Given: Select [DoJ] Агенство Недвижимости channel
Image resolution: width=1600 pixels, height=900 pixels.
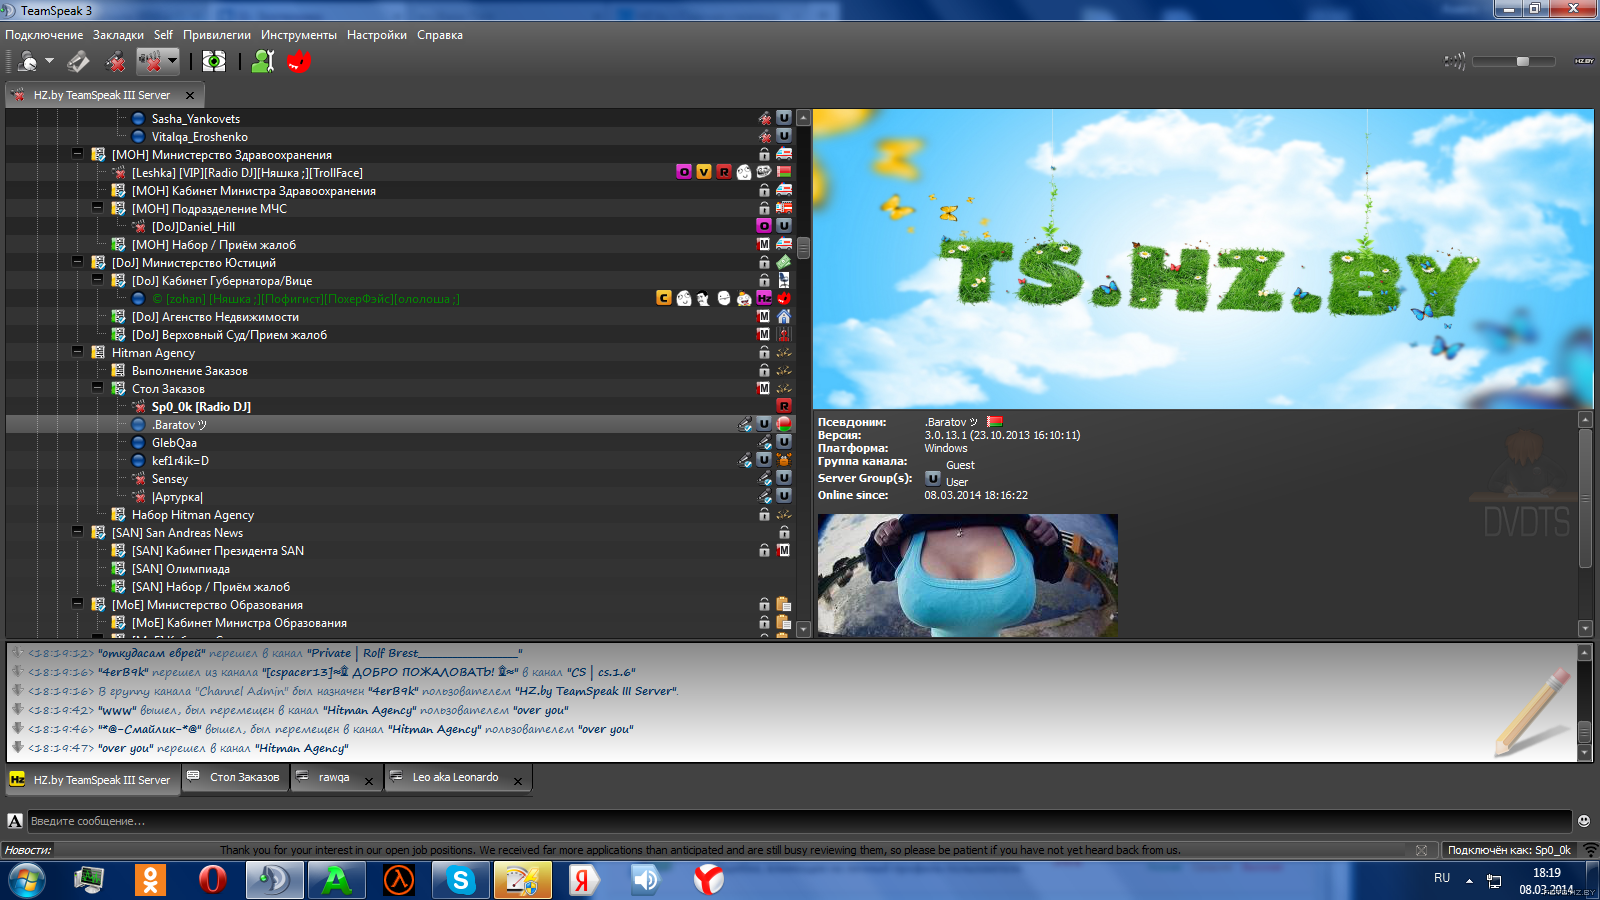Looking at the screenshot, I should coord(215,317).
